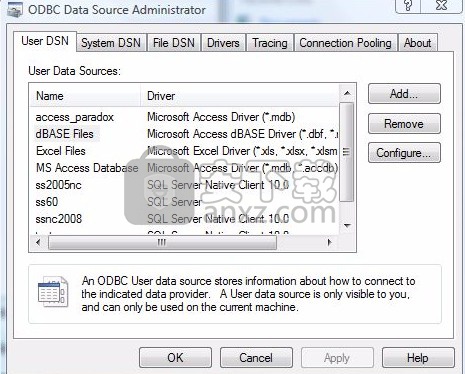Click the Microsoft Access Driver (*.mdb, *.accdb) cell
465x374 pixels.
pyautogui.click(x=243, y=168)
